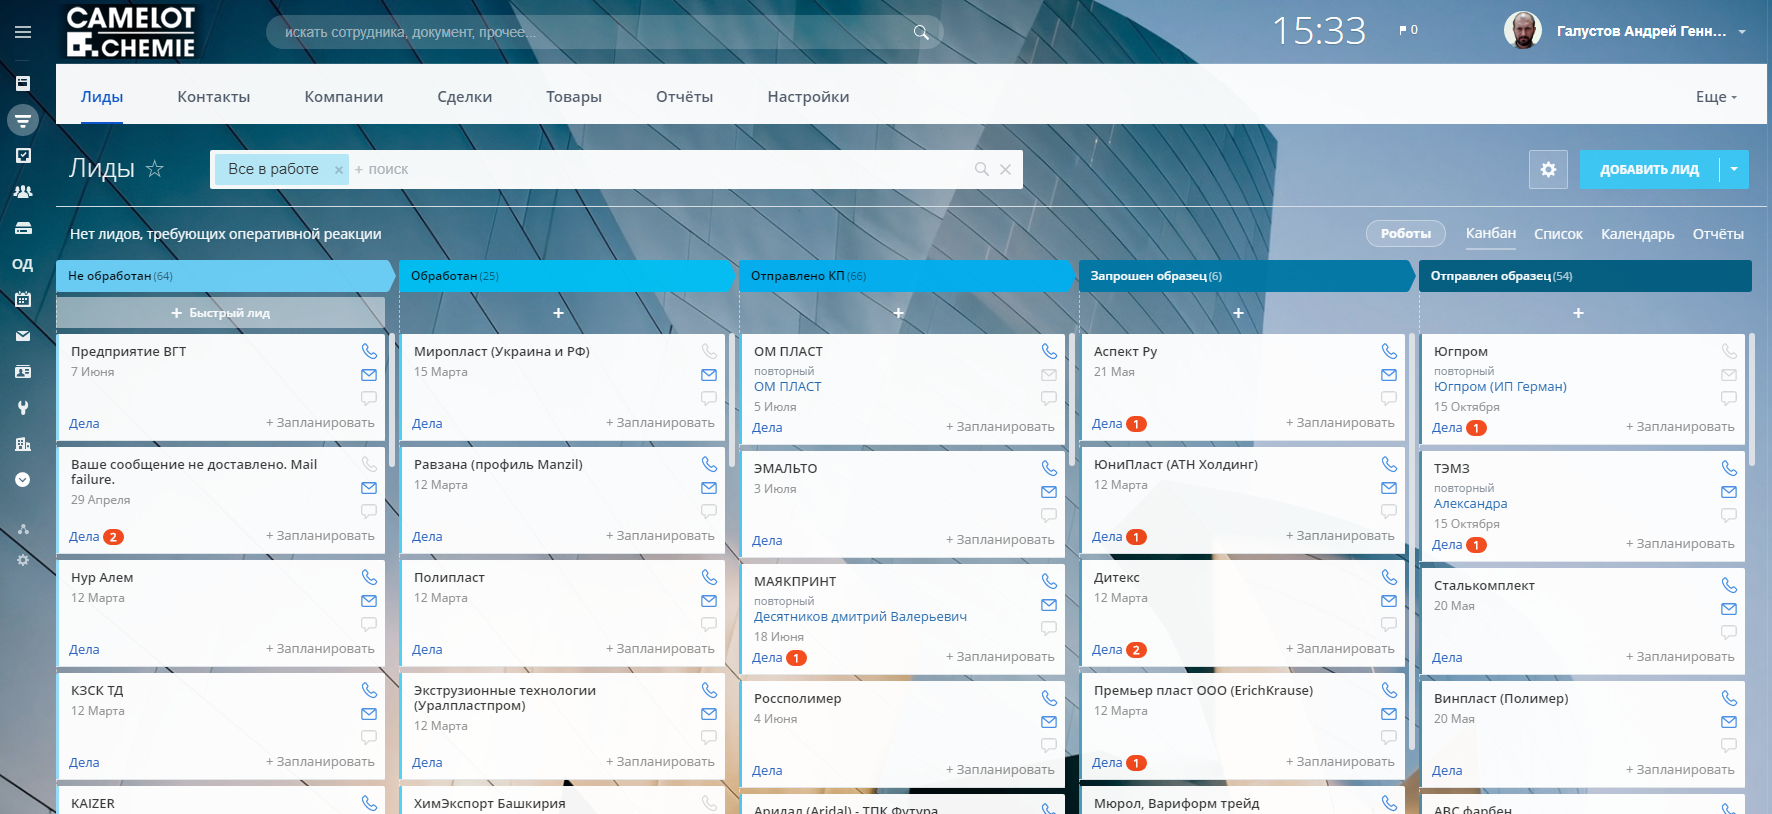This screenshot has width=1772, height=814.
Task: Open the kanban settings gear button
Action: [1548, 169]
